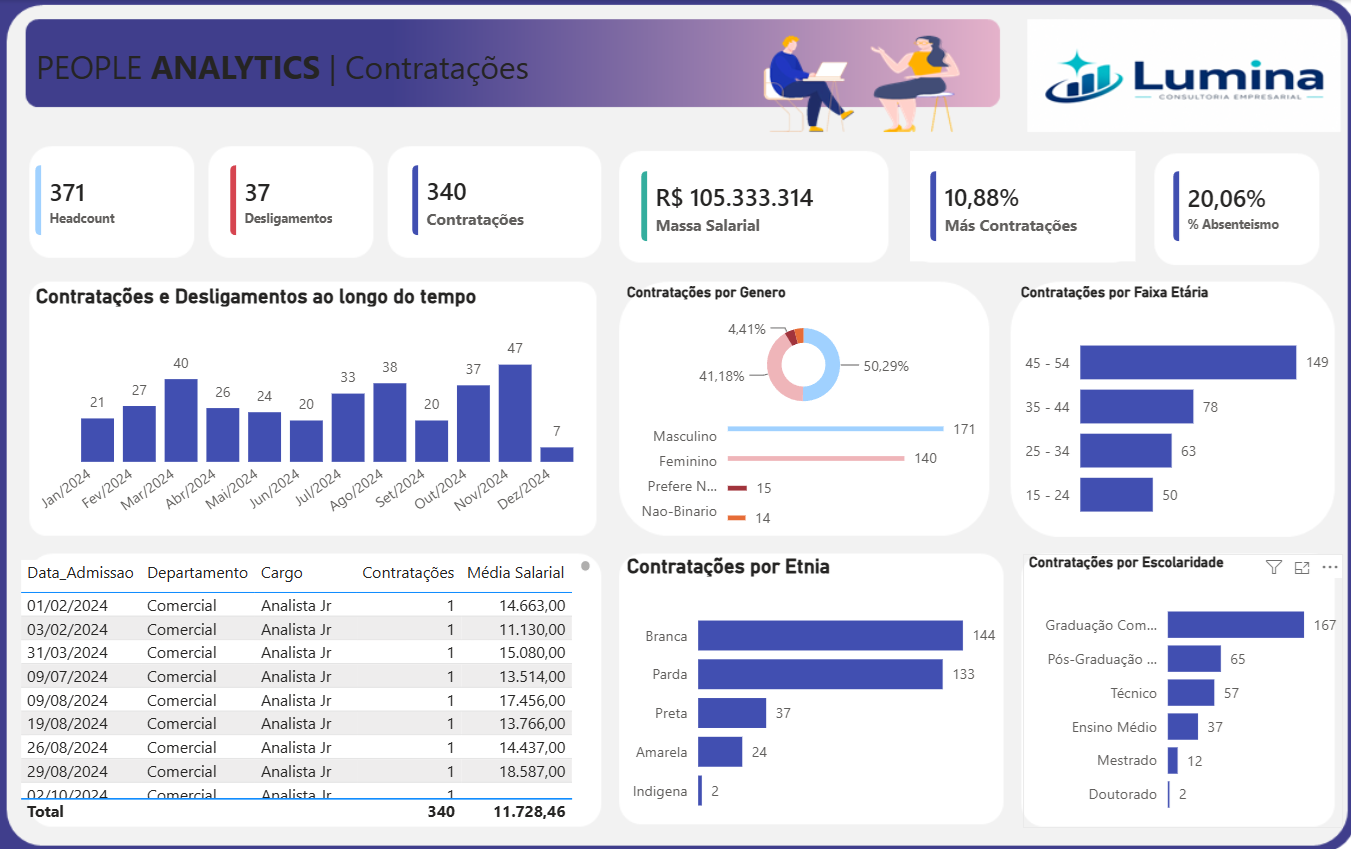This screenshot has height=849, width=1351.
Task: Click the Ago/2024 bar showing 38
Action: coord(390,422)
